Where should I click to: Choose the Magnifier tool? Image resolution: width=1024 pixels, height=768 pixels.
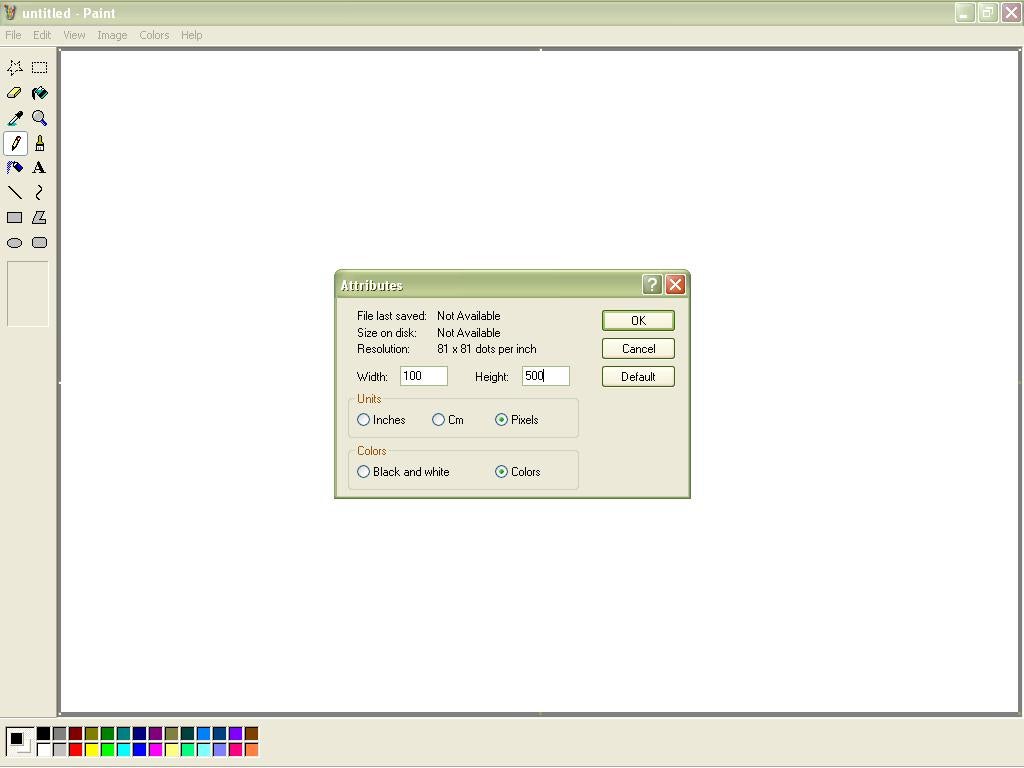(x=39, y=118)
